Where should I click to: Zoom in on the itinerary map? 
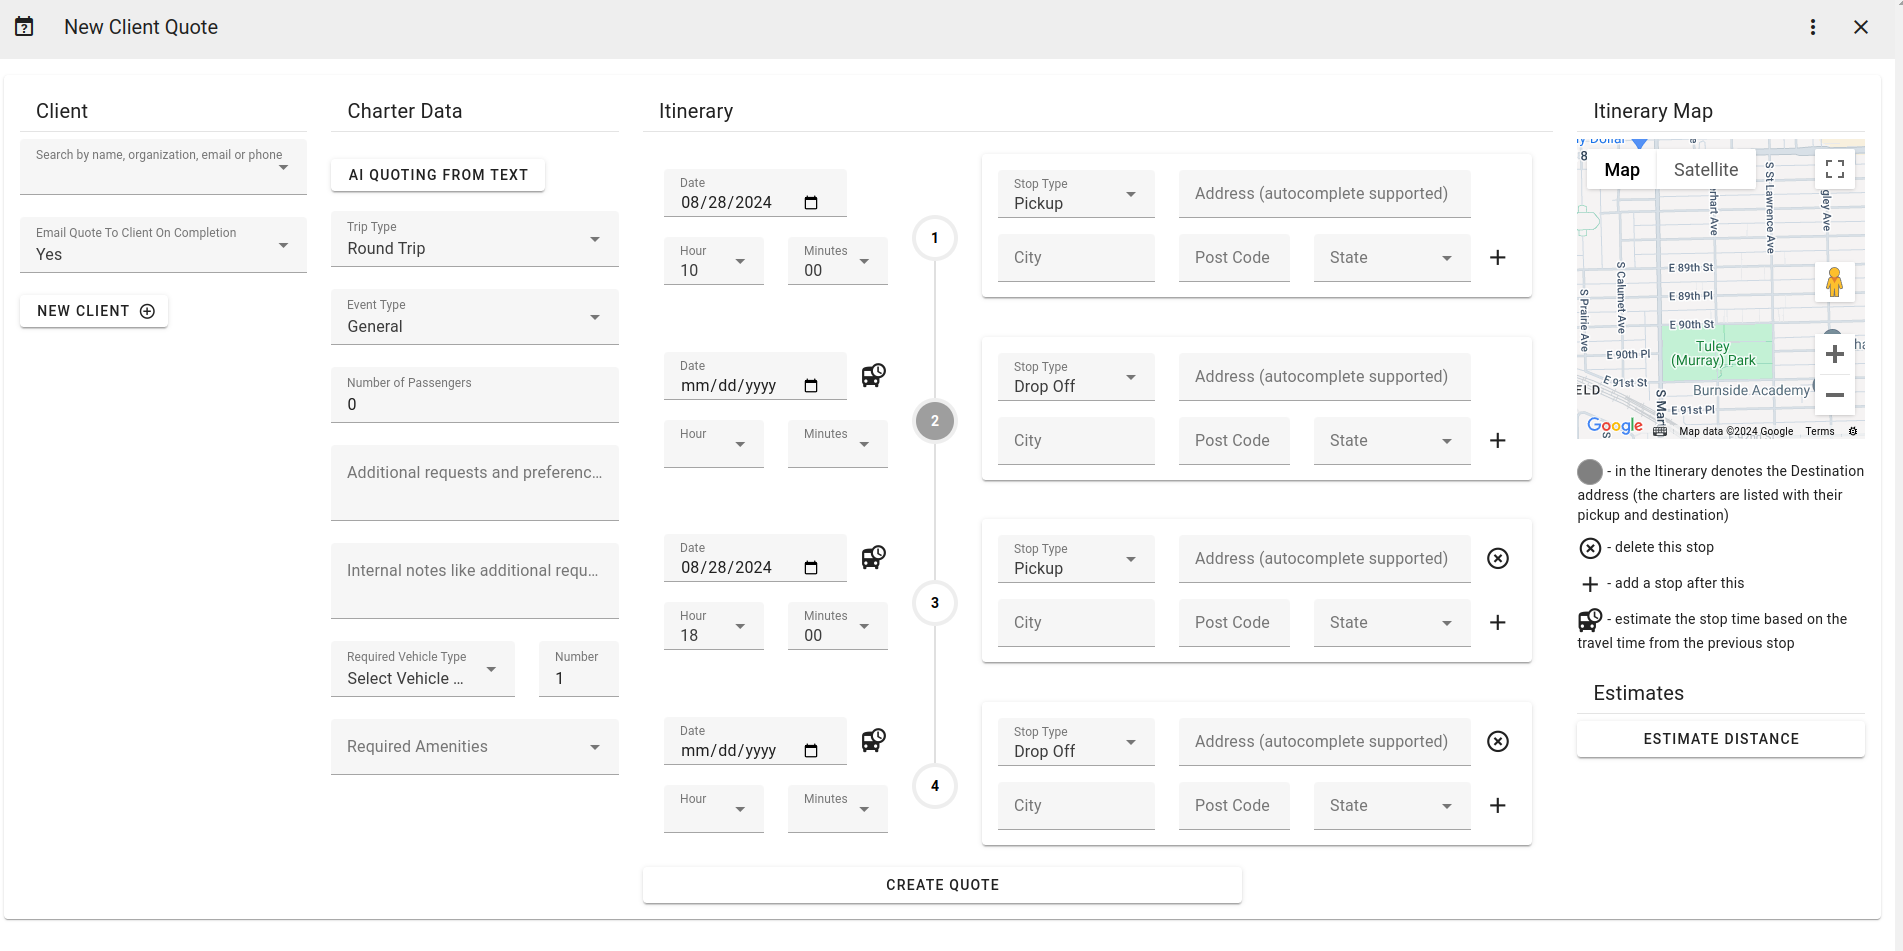click(1834, 354)
